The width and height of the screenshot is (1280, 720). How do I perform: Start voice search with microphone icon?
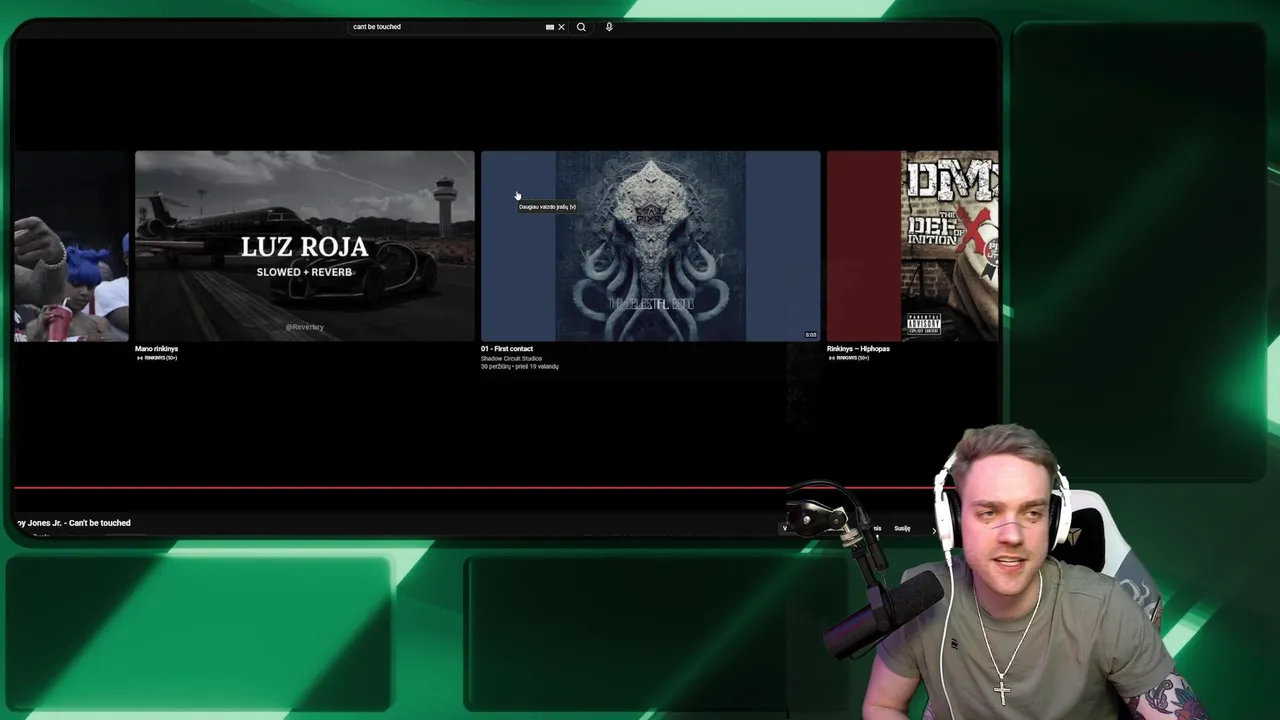[609, 27]
